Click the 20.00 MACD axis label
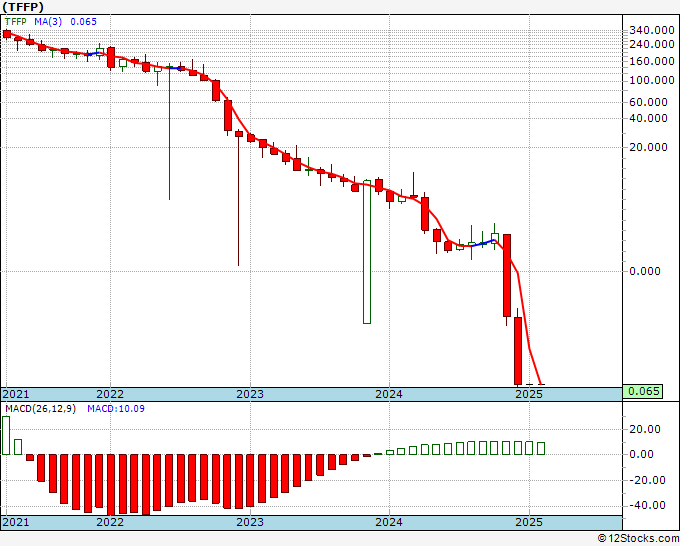The width and height of the screenshot is (680, 546). 645,429
